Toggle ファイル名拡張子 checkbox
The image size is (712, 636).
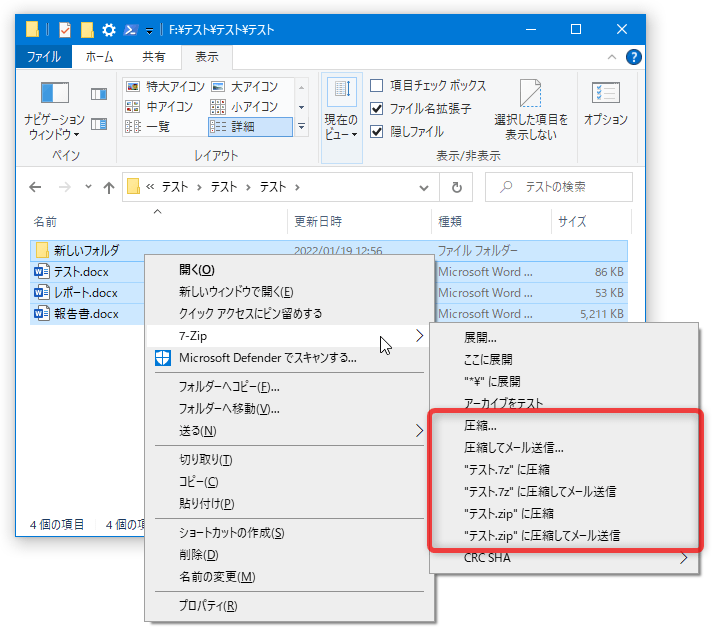pyautogui.click(x=376, y=108)
